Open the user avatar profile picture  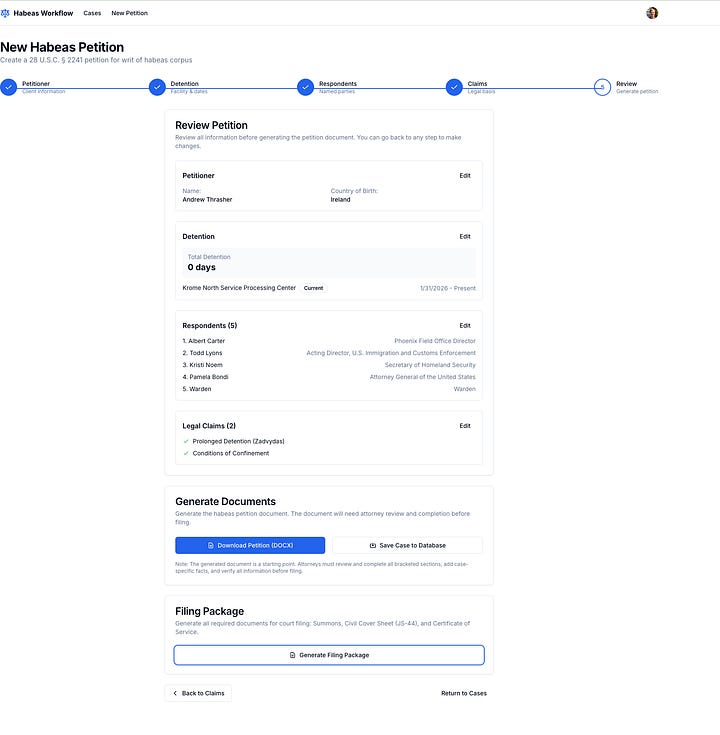coord(652,13)
